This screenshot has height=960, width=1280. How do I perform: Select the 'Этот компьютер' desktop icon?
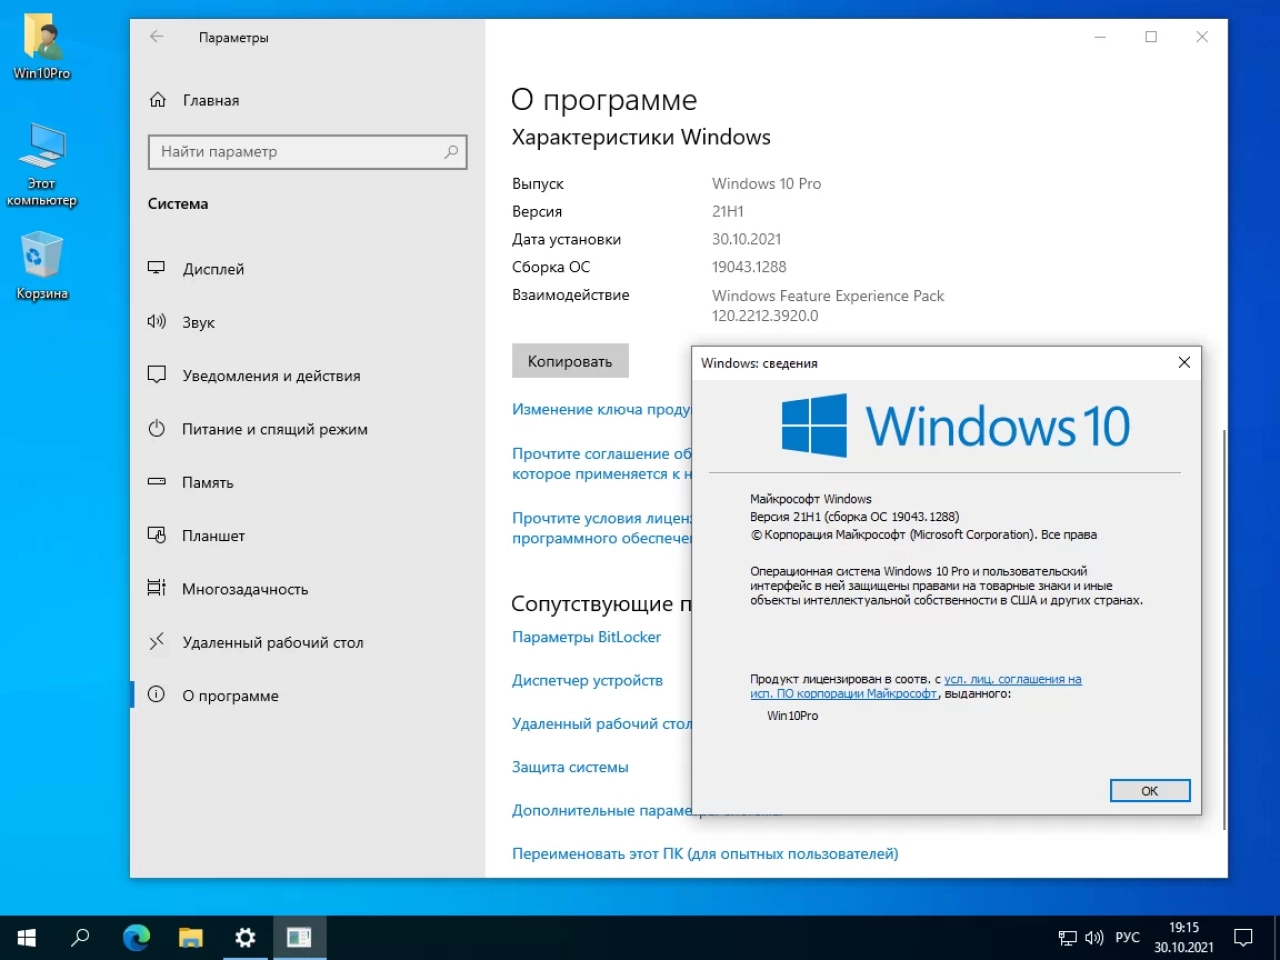(x=42, y=165)
